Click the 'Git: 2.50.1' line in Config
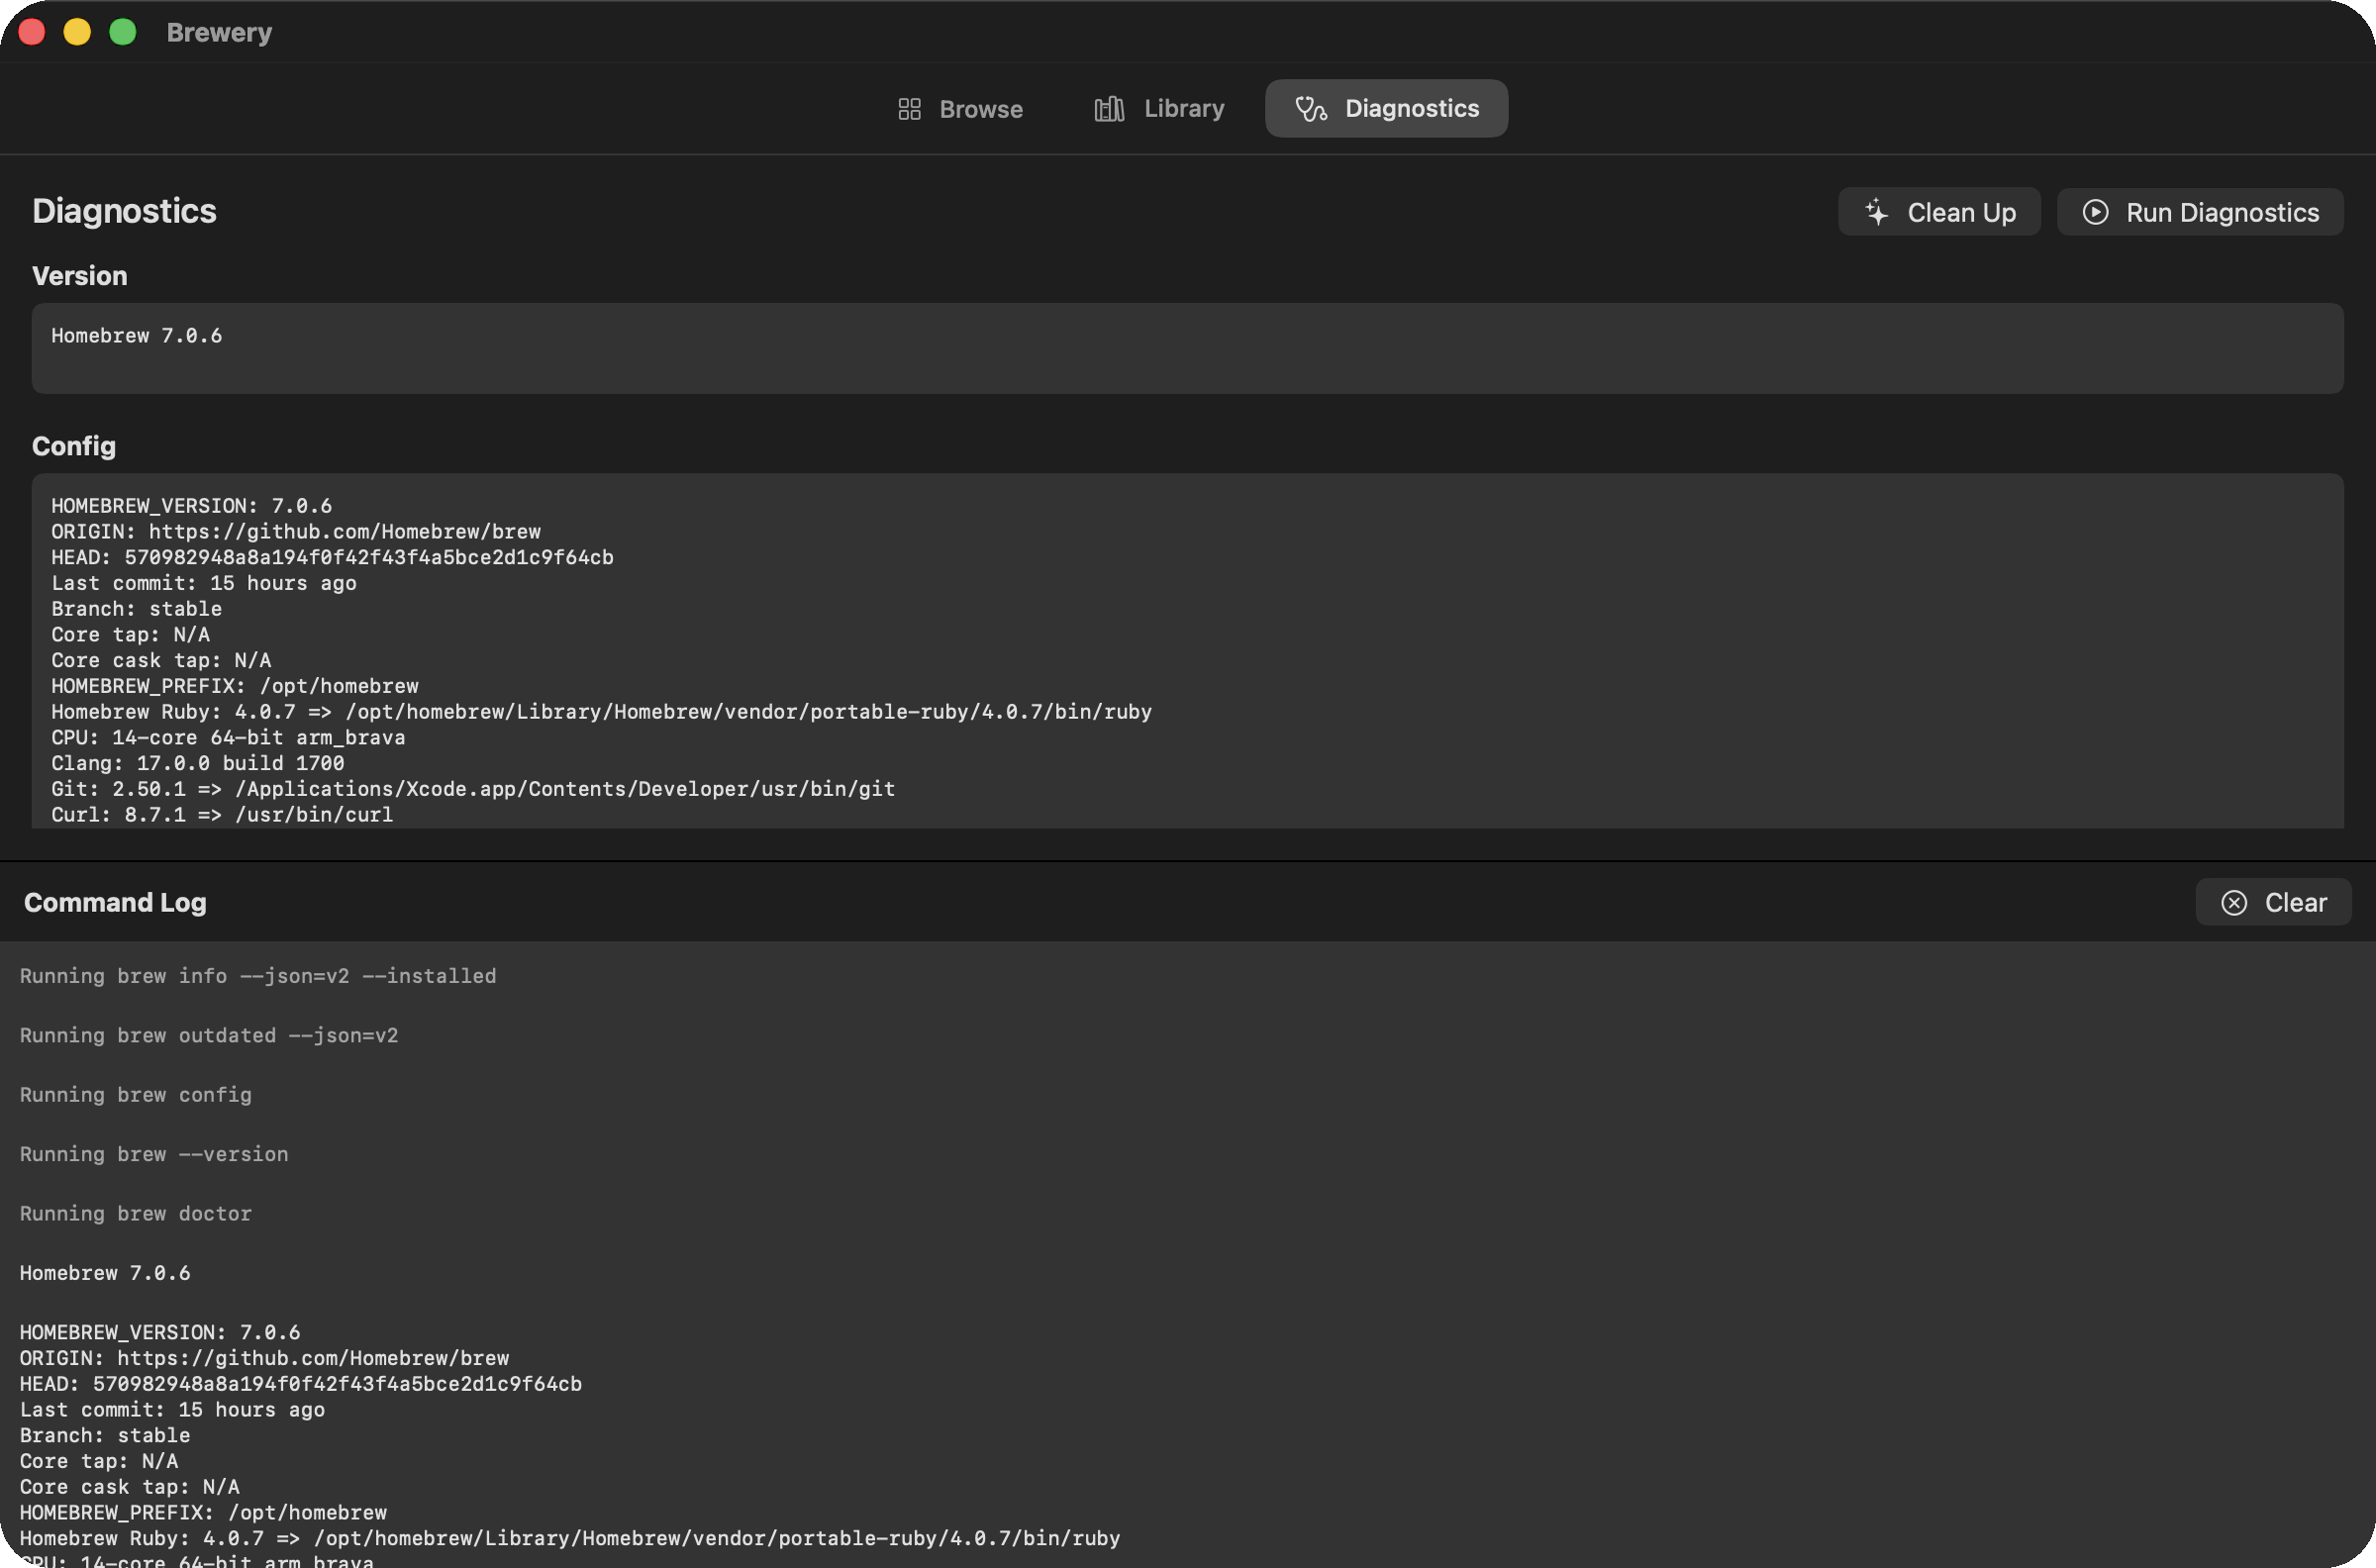Viewport: 2376px width, 1568px height. coord(473,790)
